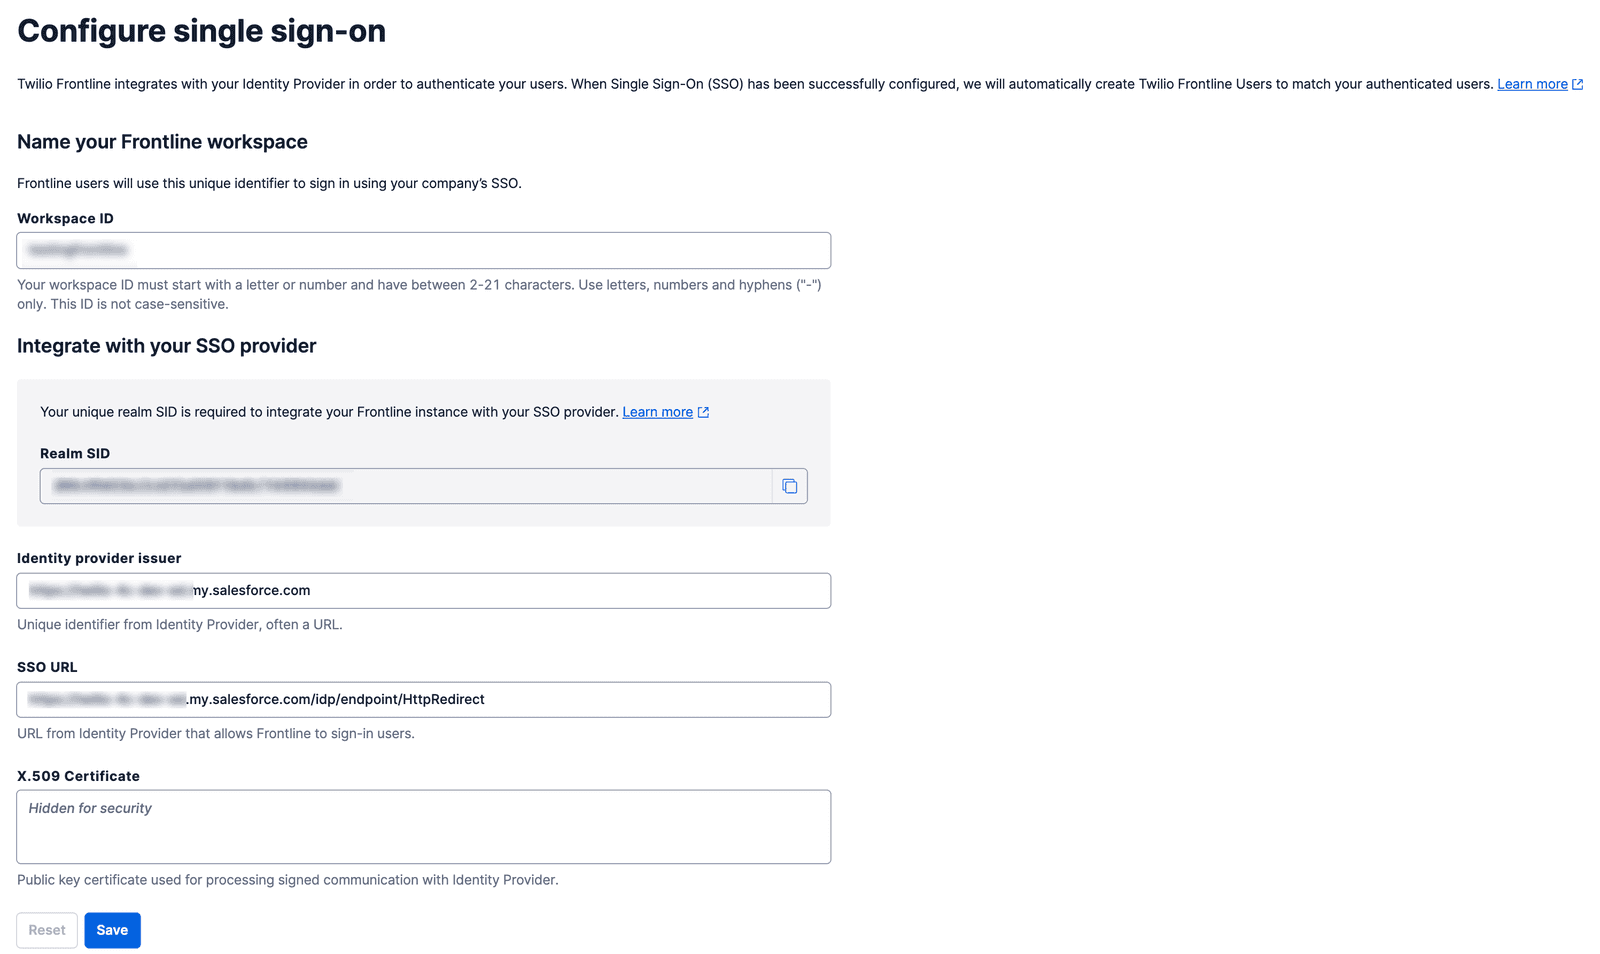Copy the Realm SID using the copy icon
Screen dimensions: 1600x954
coord(789,486)
